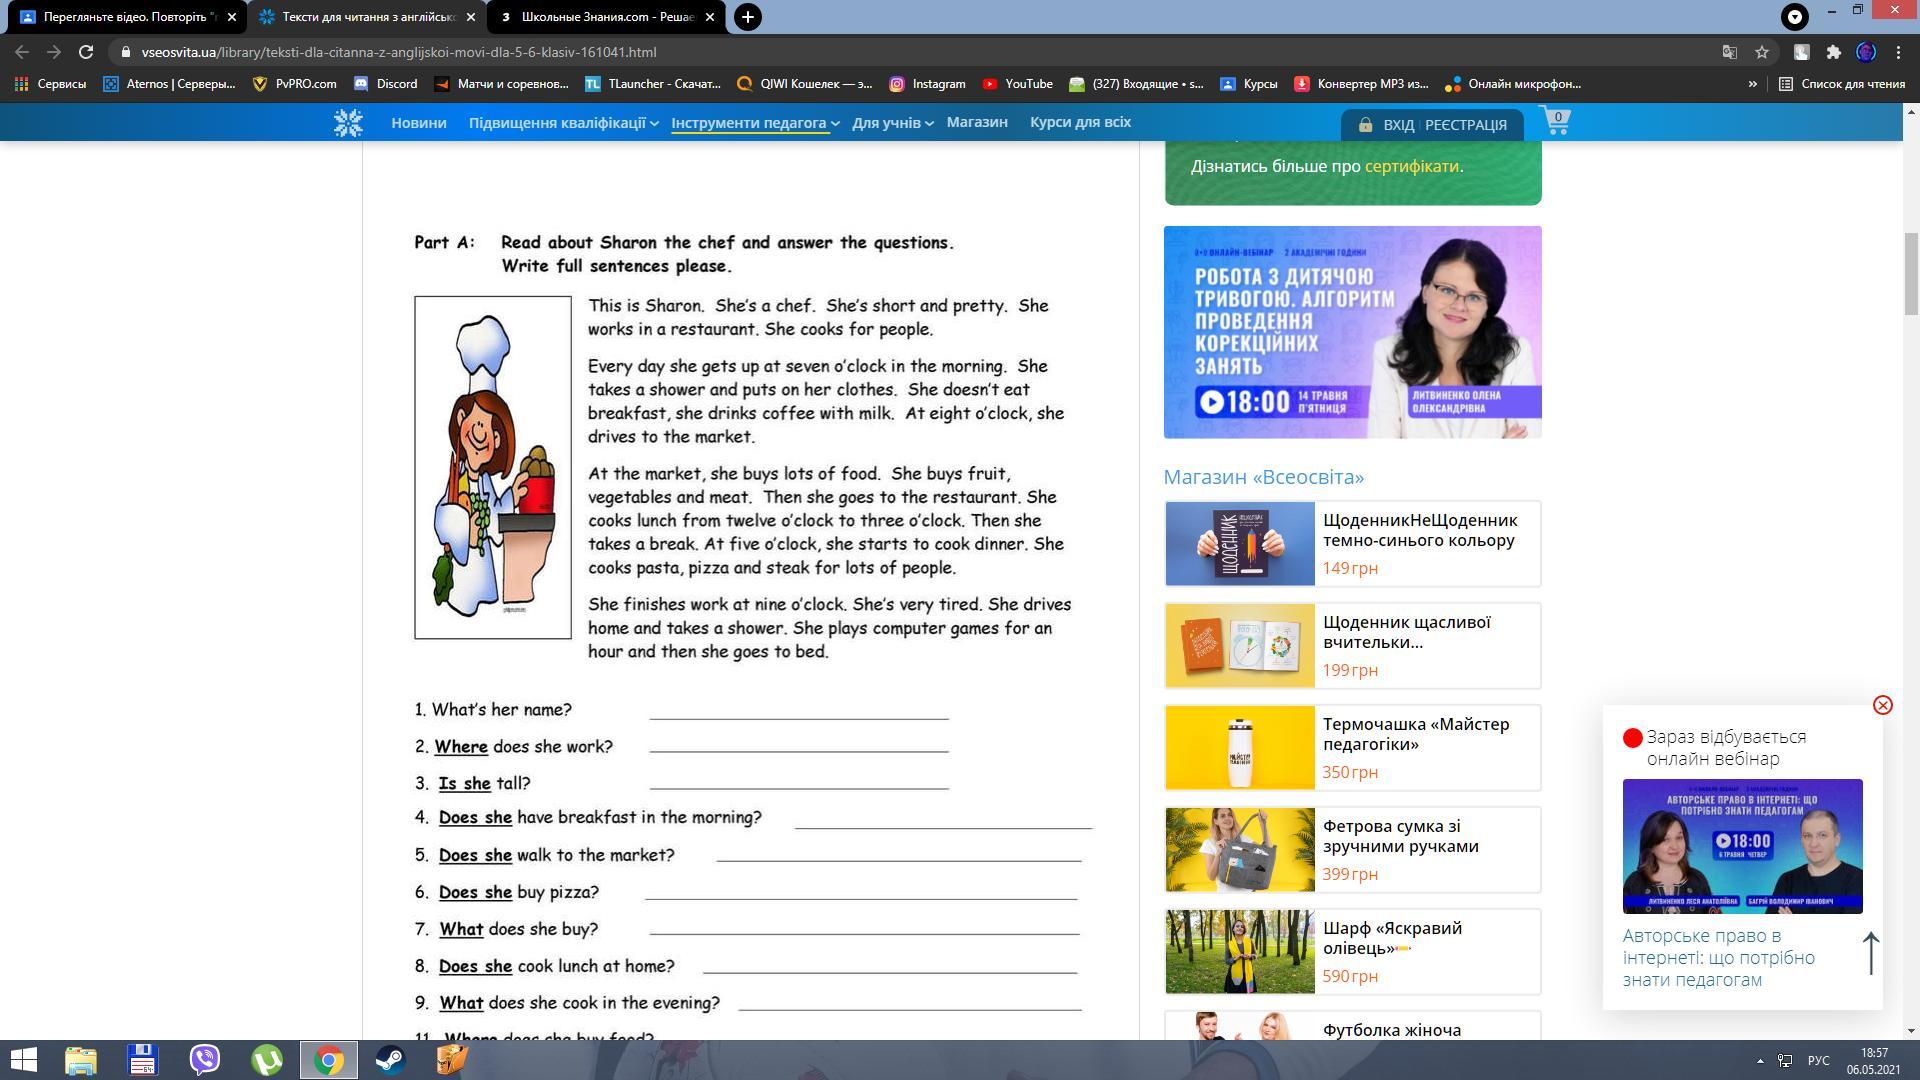Reload the current page
1920x1080 pixels.
pyautogui.click(x=86, y=52)
